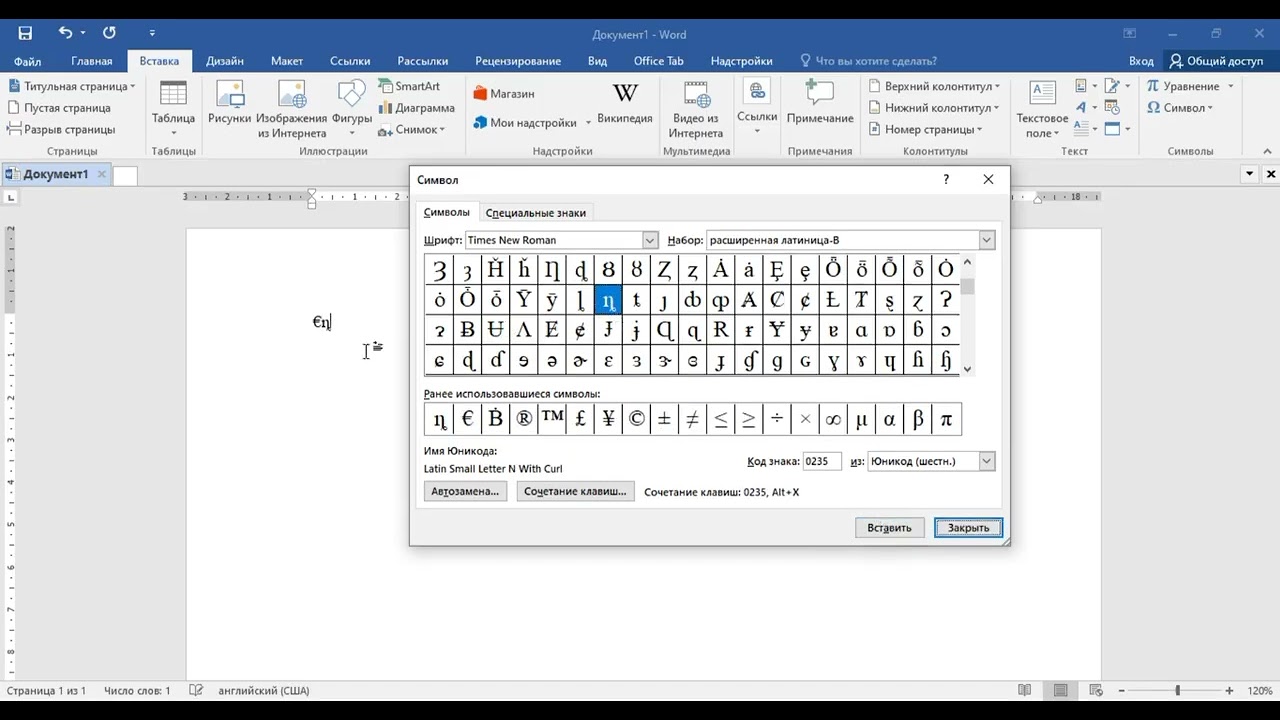Redo the action in Quick Access Toolbar

pos(109,33)
